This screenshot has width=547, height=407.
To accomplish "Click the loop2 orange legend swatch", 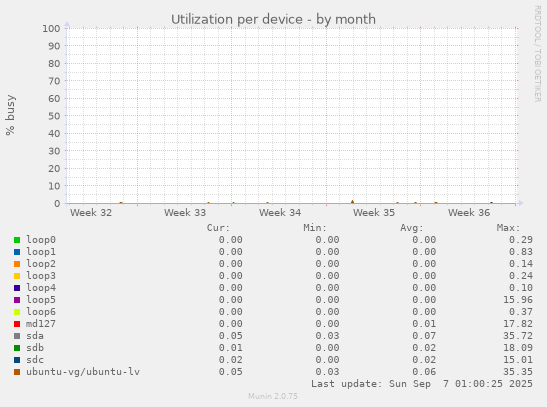I will point(17,264).
